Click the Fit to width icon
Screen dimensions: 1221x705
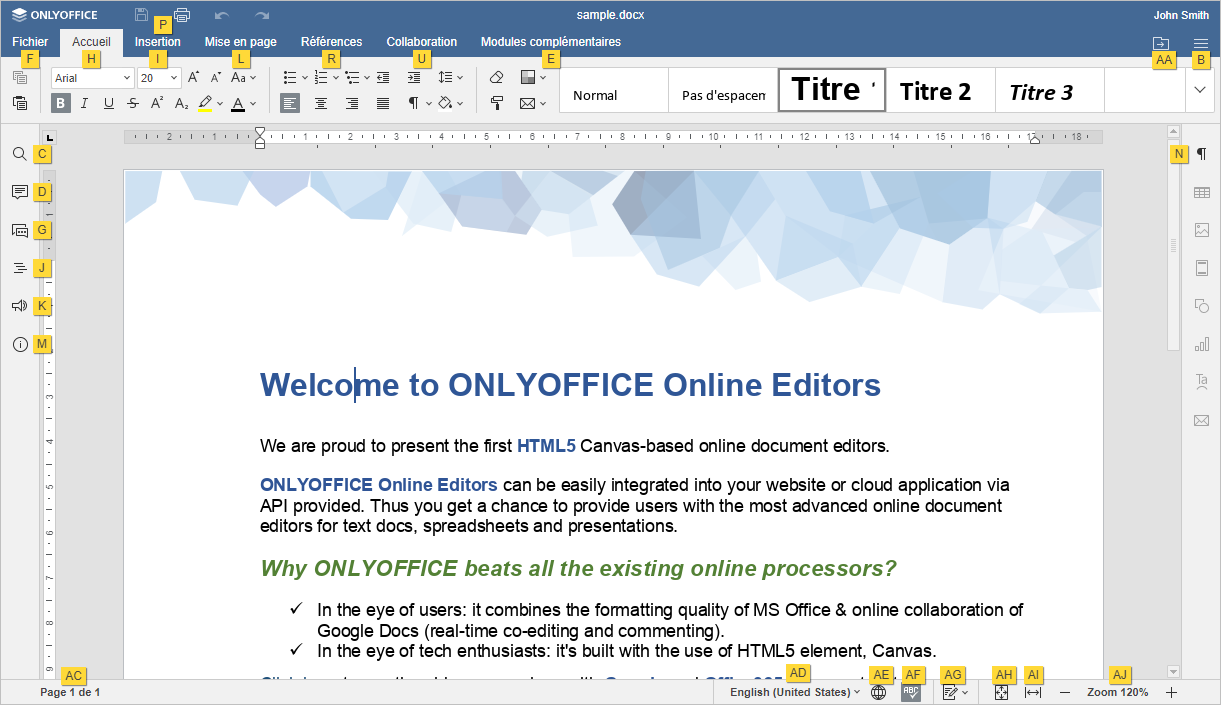(x=1033, y=692)
